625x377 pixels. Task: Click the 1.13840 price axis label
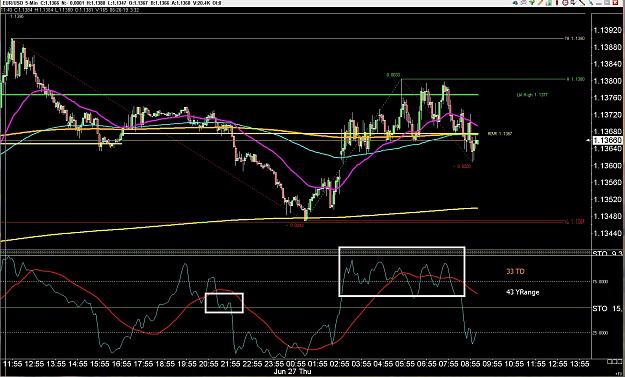[607, 64]
